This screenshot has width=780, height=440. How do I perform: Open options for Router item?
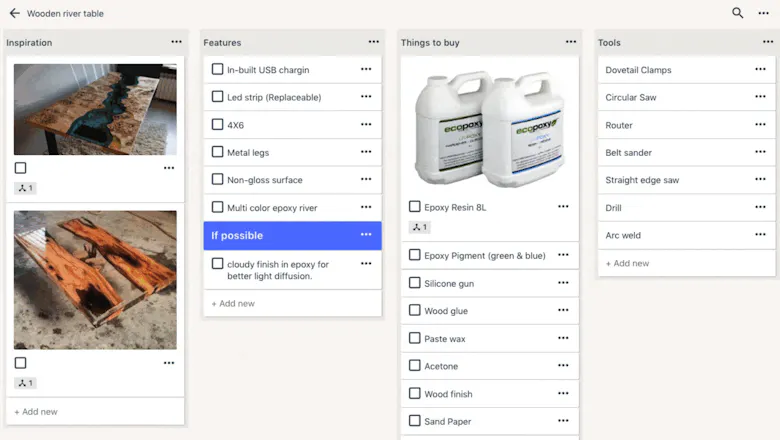click(x=760, y=124)
